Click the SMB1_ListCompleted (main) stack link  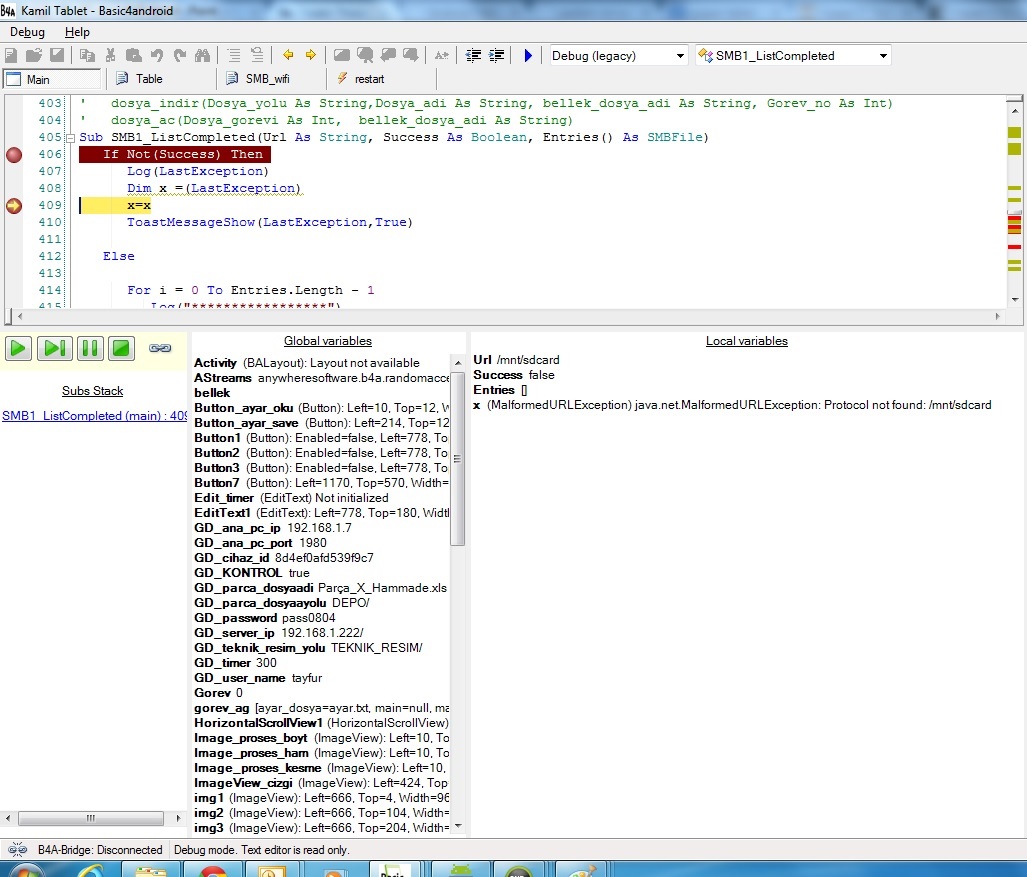94,416
